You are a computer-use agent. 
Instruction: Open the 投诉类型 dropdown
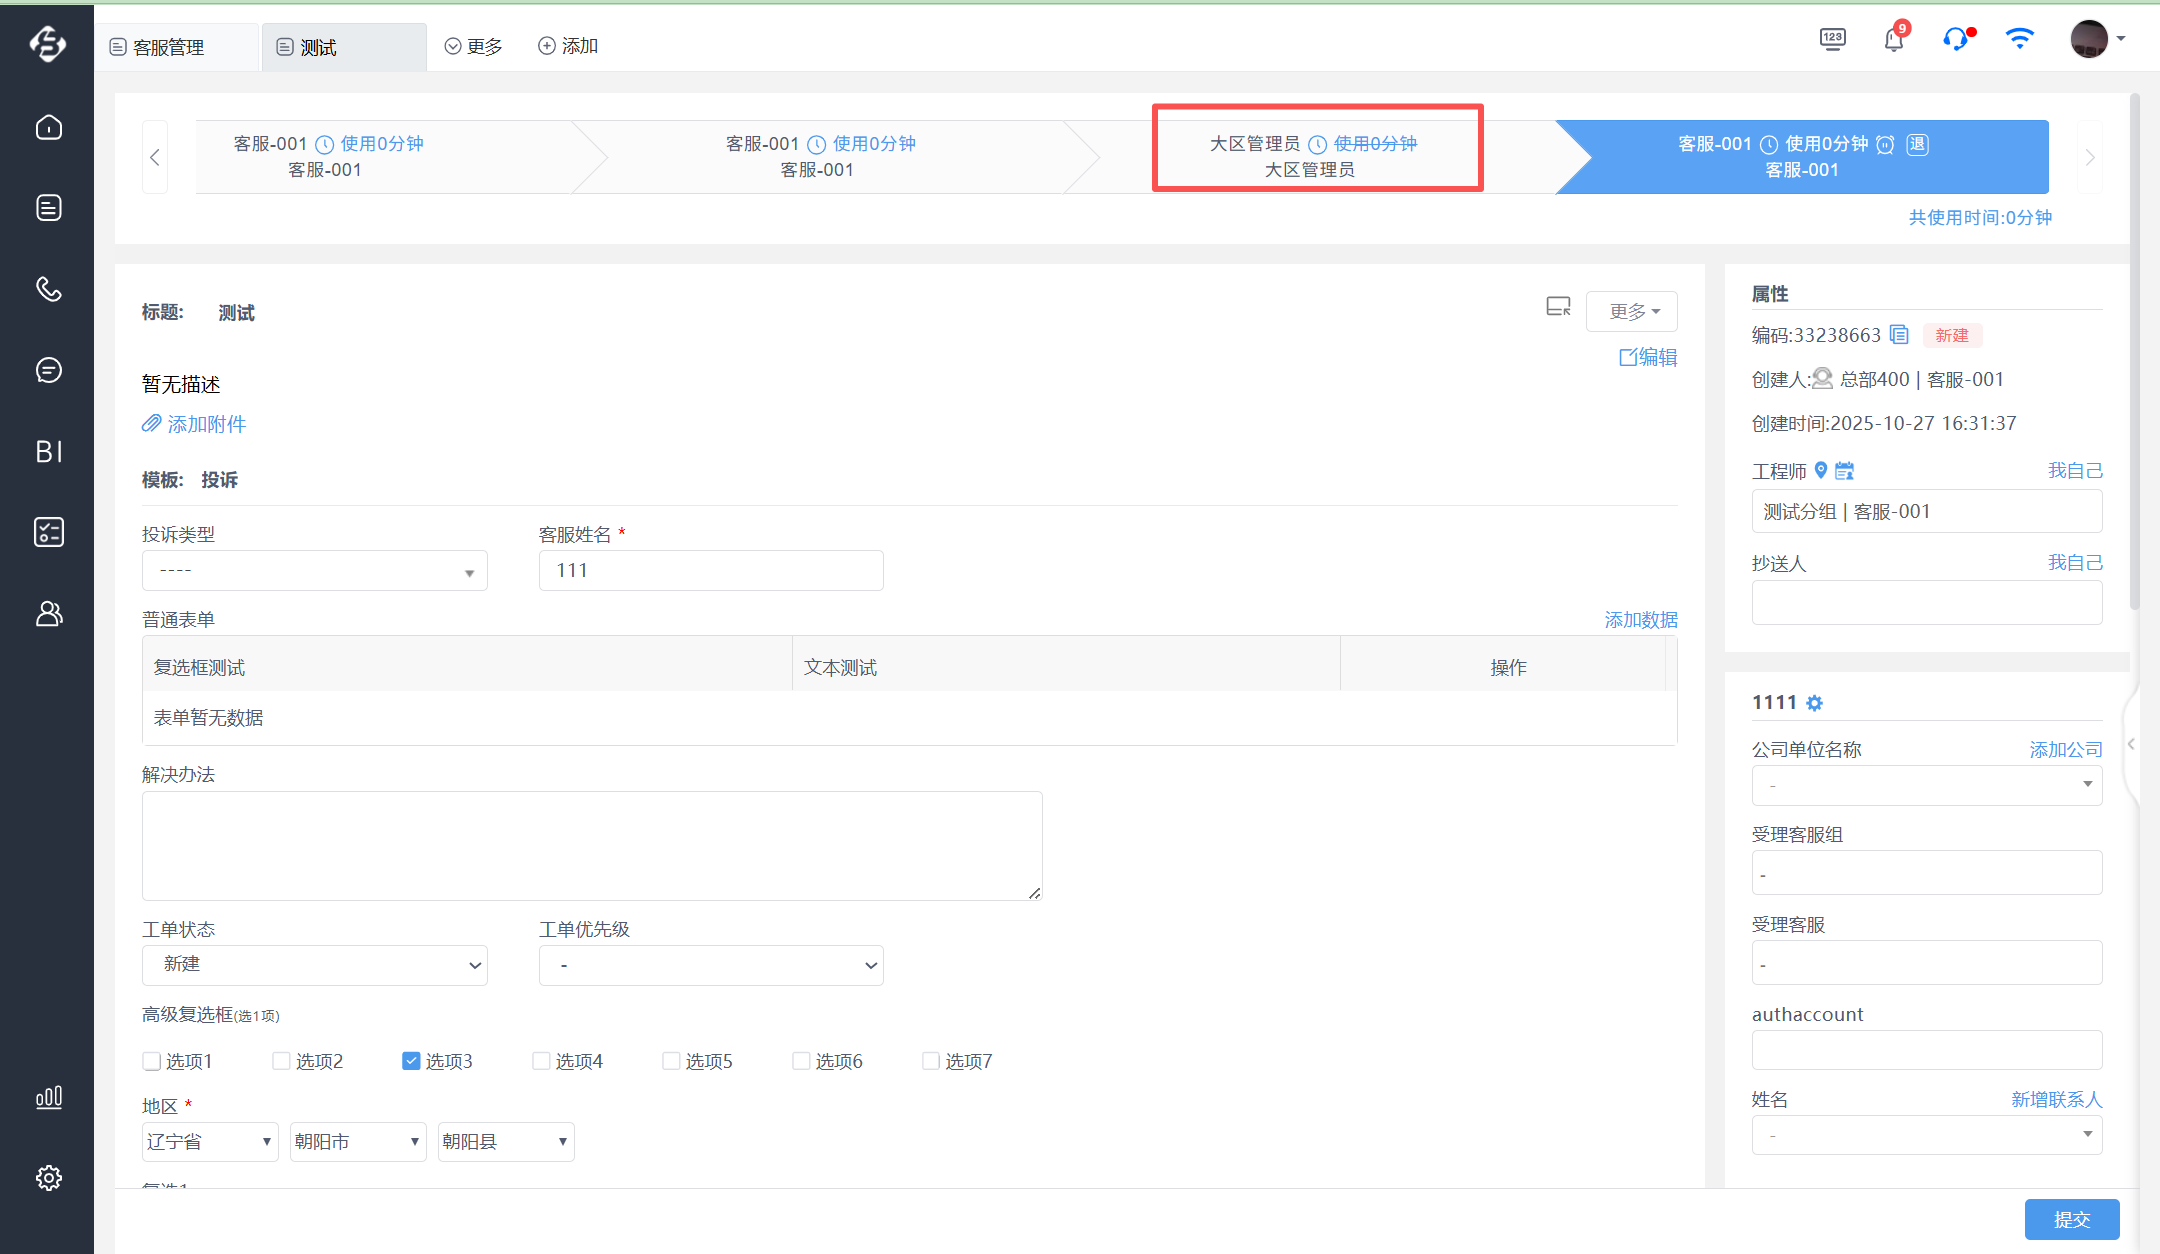[x=314, y=571]
